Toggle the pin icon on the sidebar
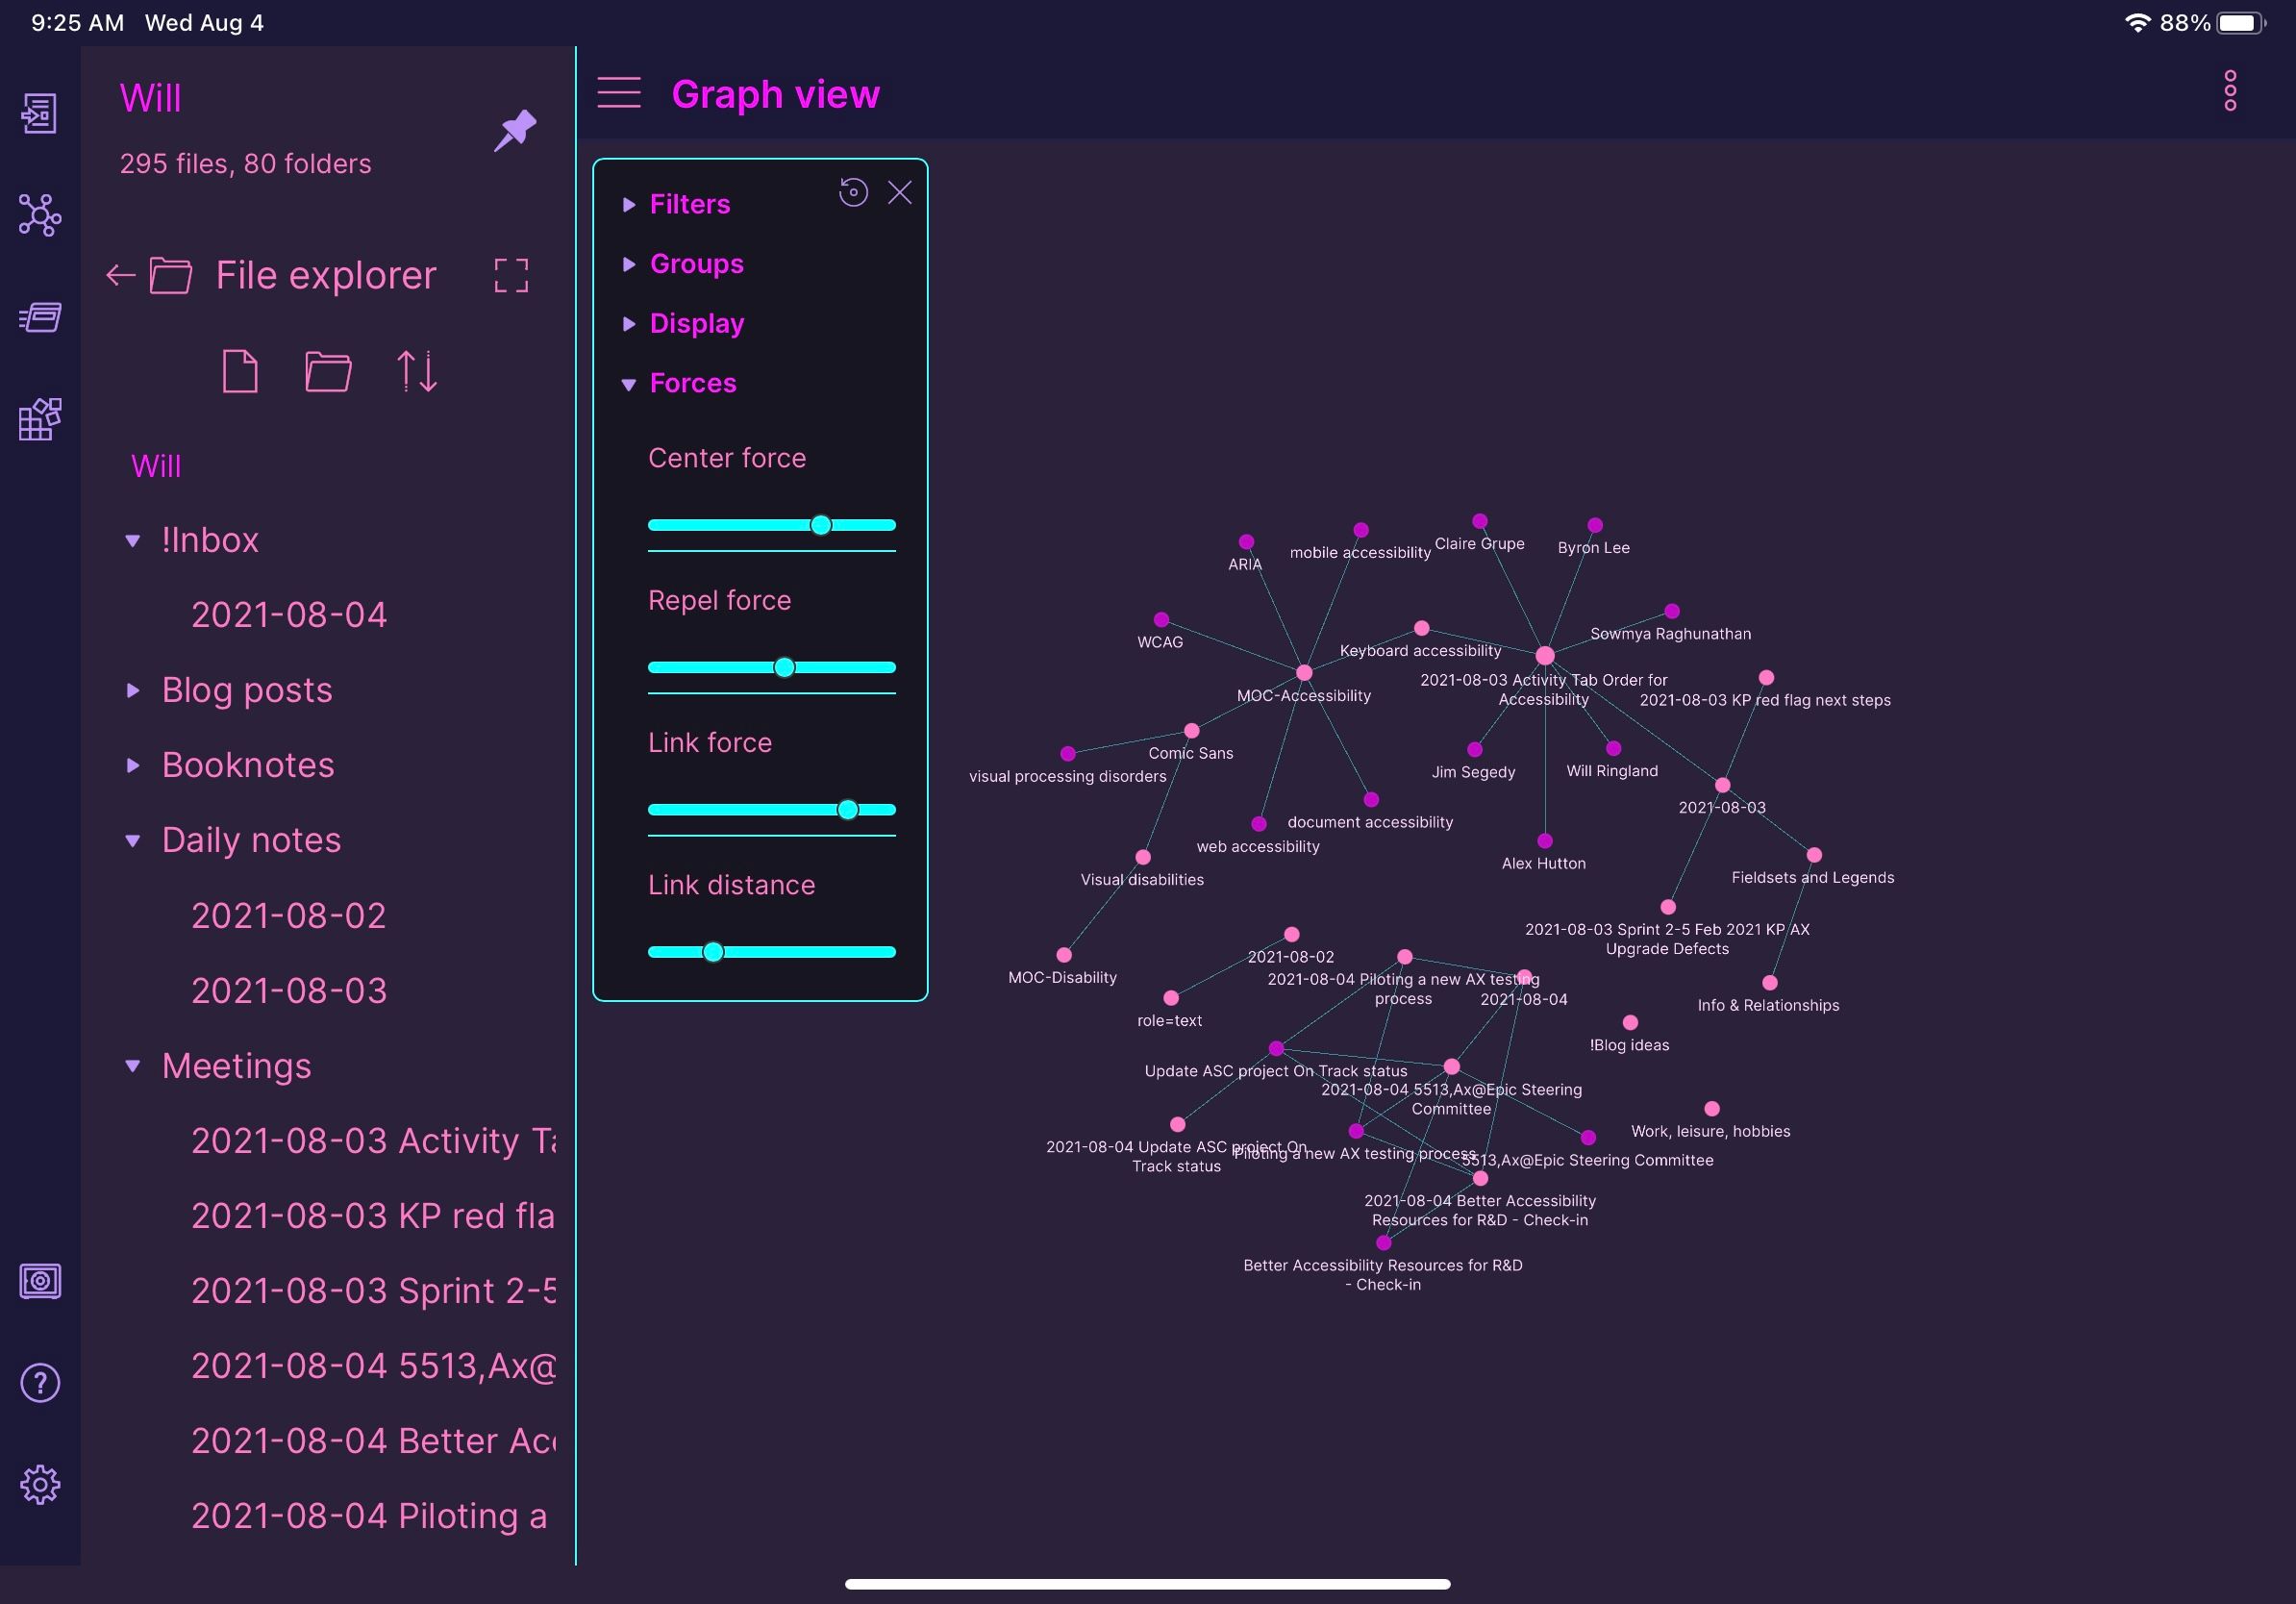The height and width of the screenshot is (1604, 2296). 515,131
